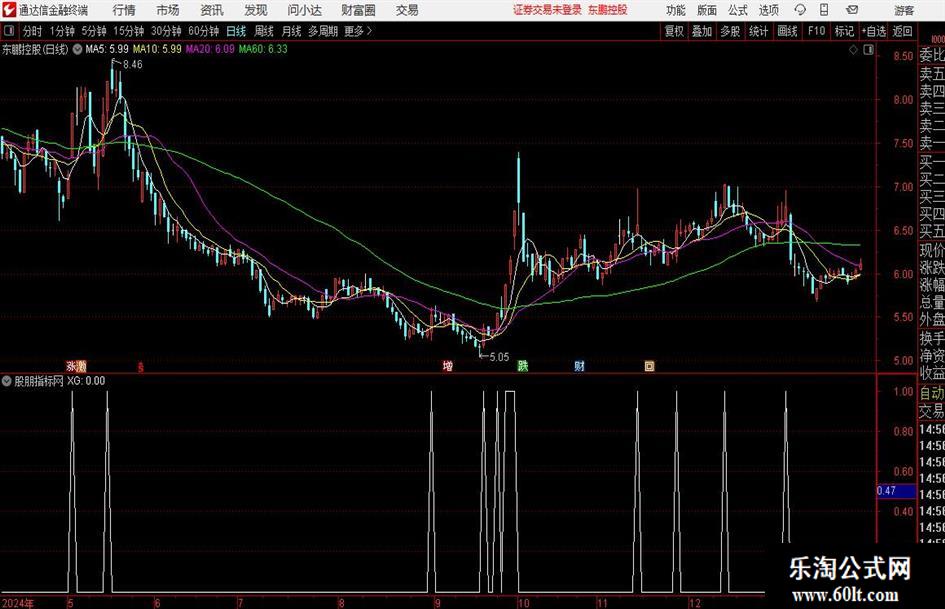Click the 财 blue event marker
The image size is (945, 609).
click(579, 365)
